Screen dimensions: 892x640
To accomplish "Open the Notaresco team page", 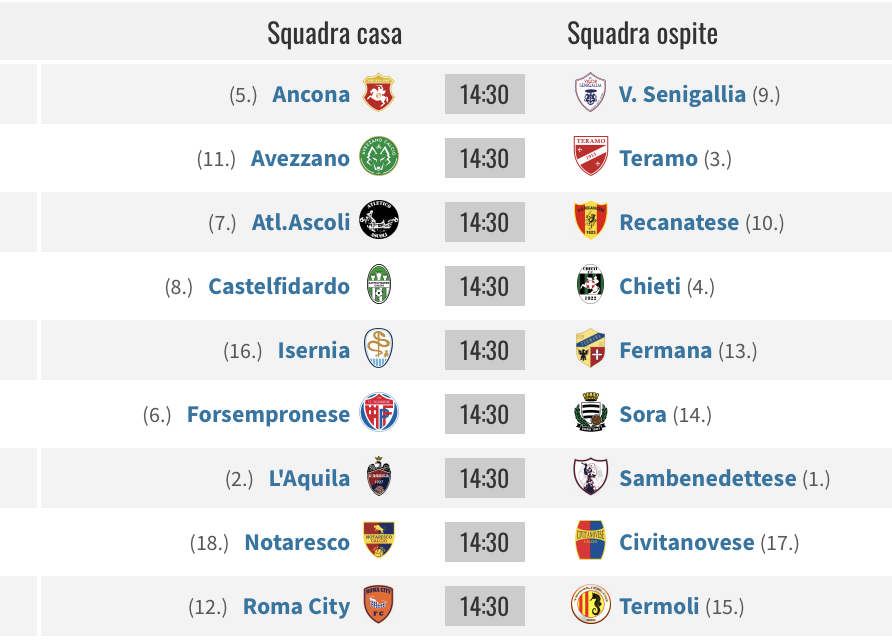I will [297, 542].
